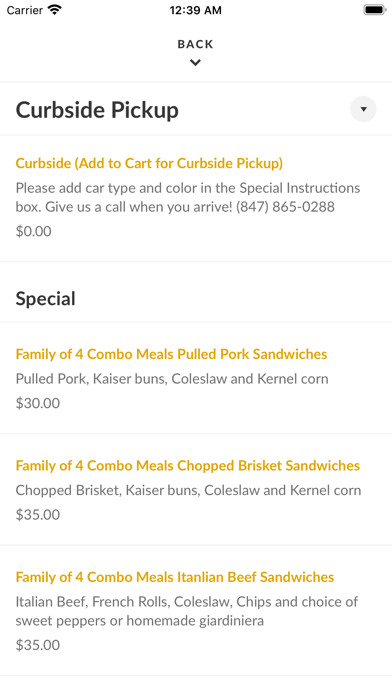This screenshot has width=392, height=696.
Task: Tap the BACK label at top
Action: click(195, 44)
